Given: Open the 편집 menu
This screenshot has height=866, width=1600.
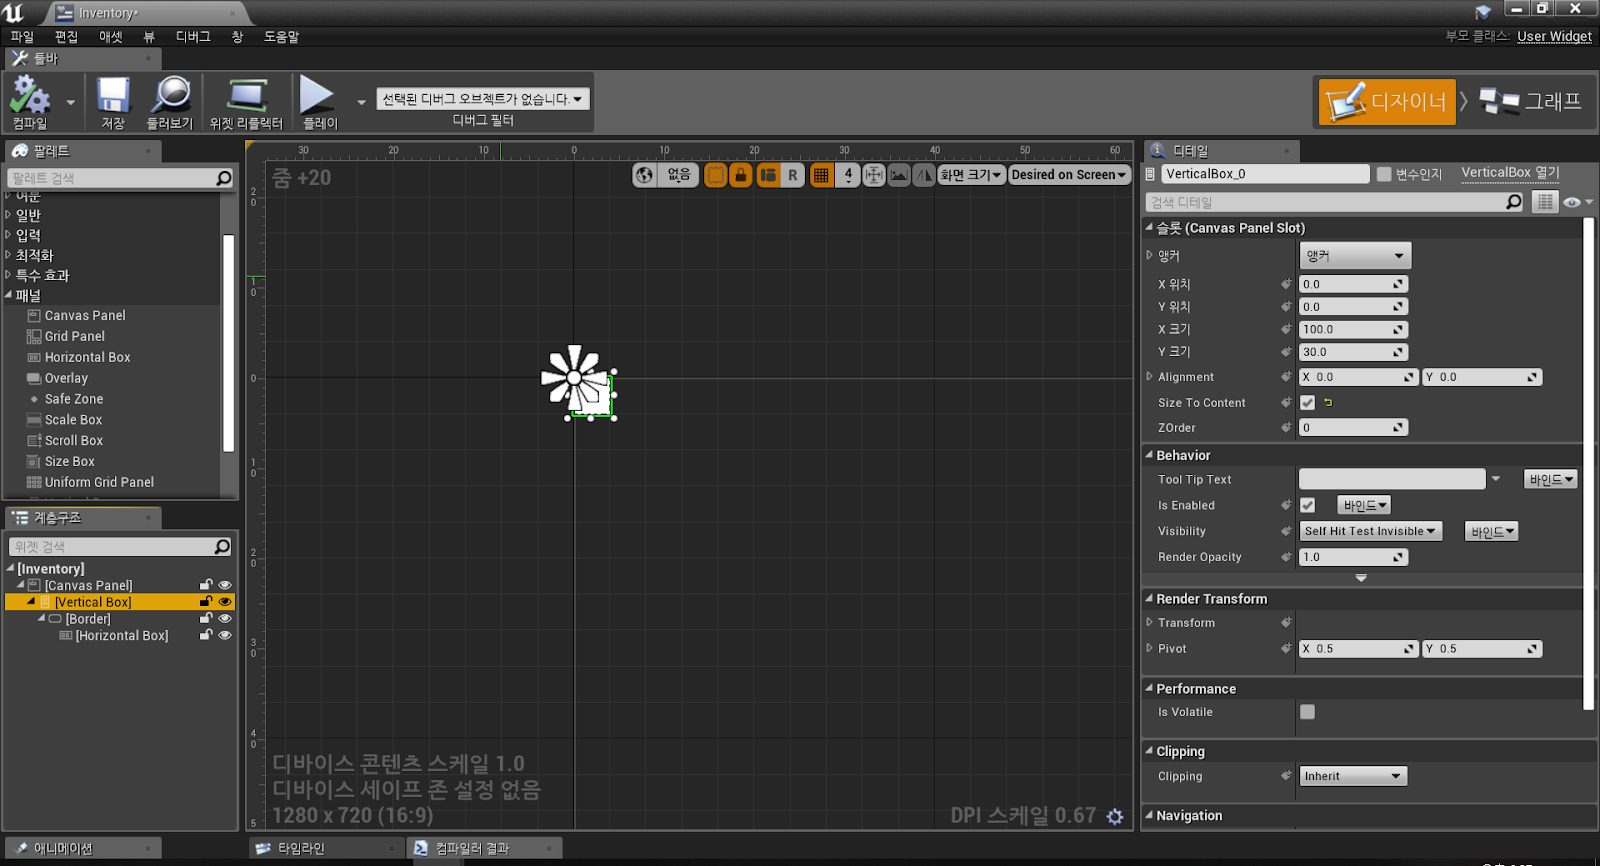Looking at the screenshot, I should coord(66,37).
